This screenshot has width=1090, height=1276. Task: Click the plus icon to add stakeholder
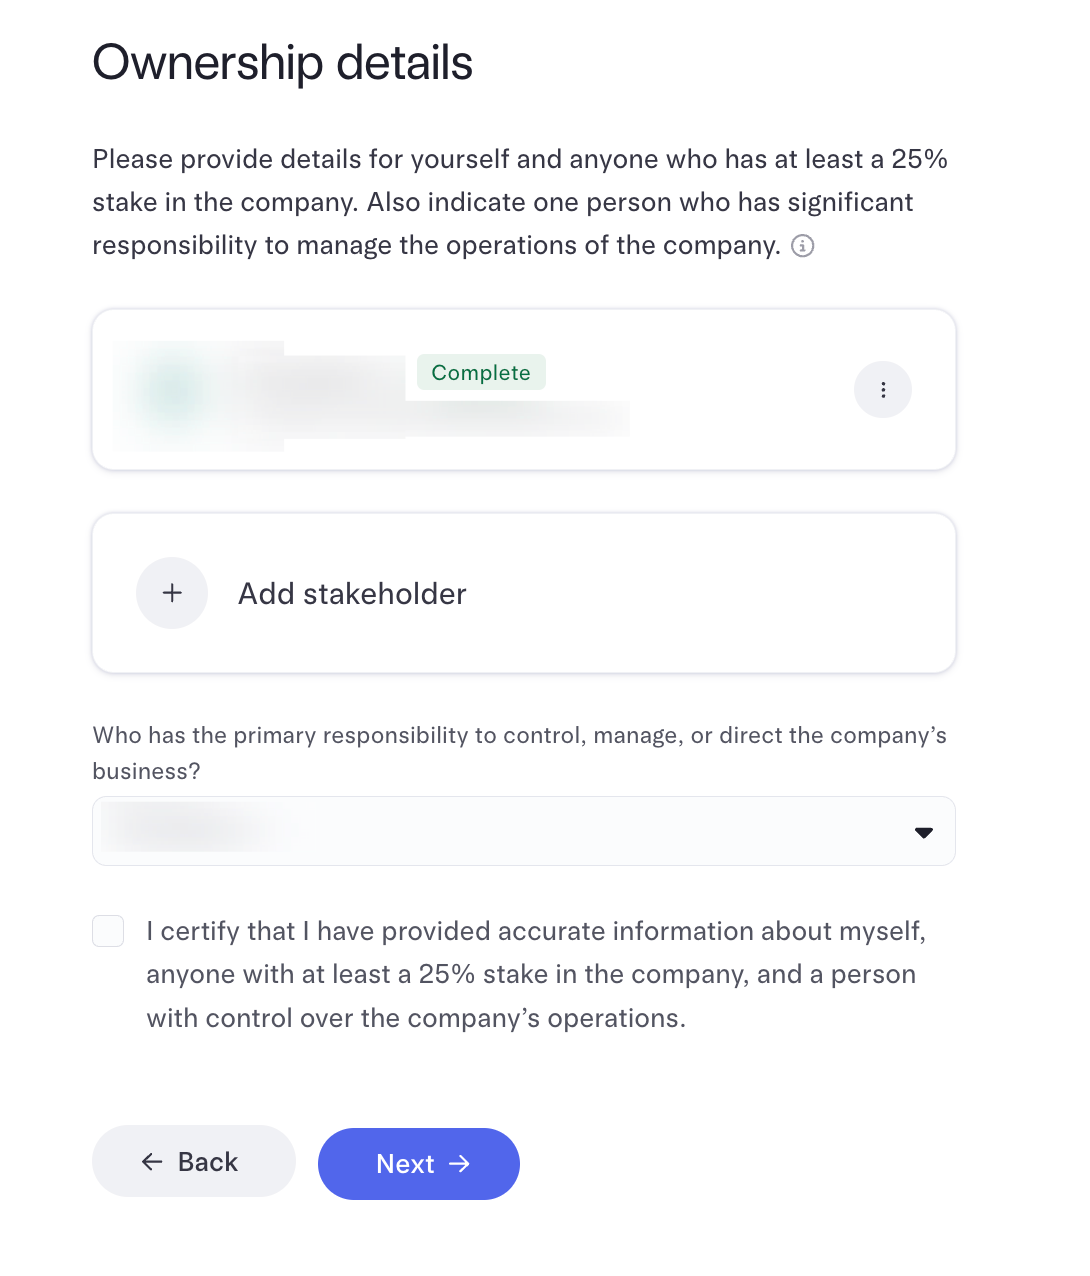172,593
